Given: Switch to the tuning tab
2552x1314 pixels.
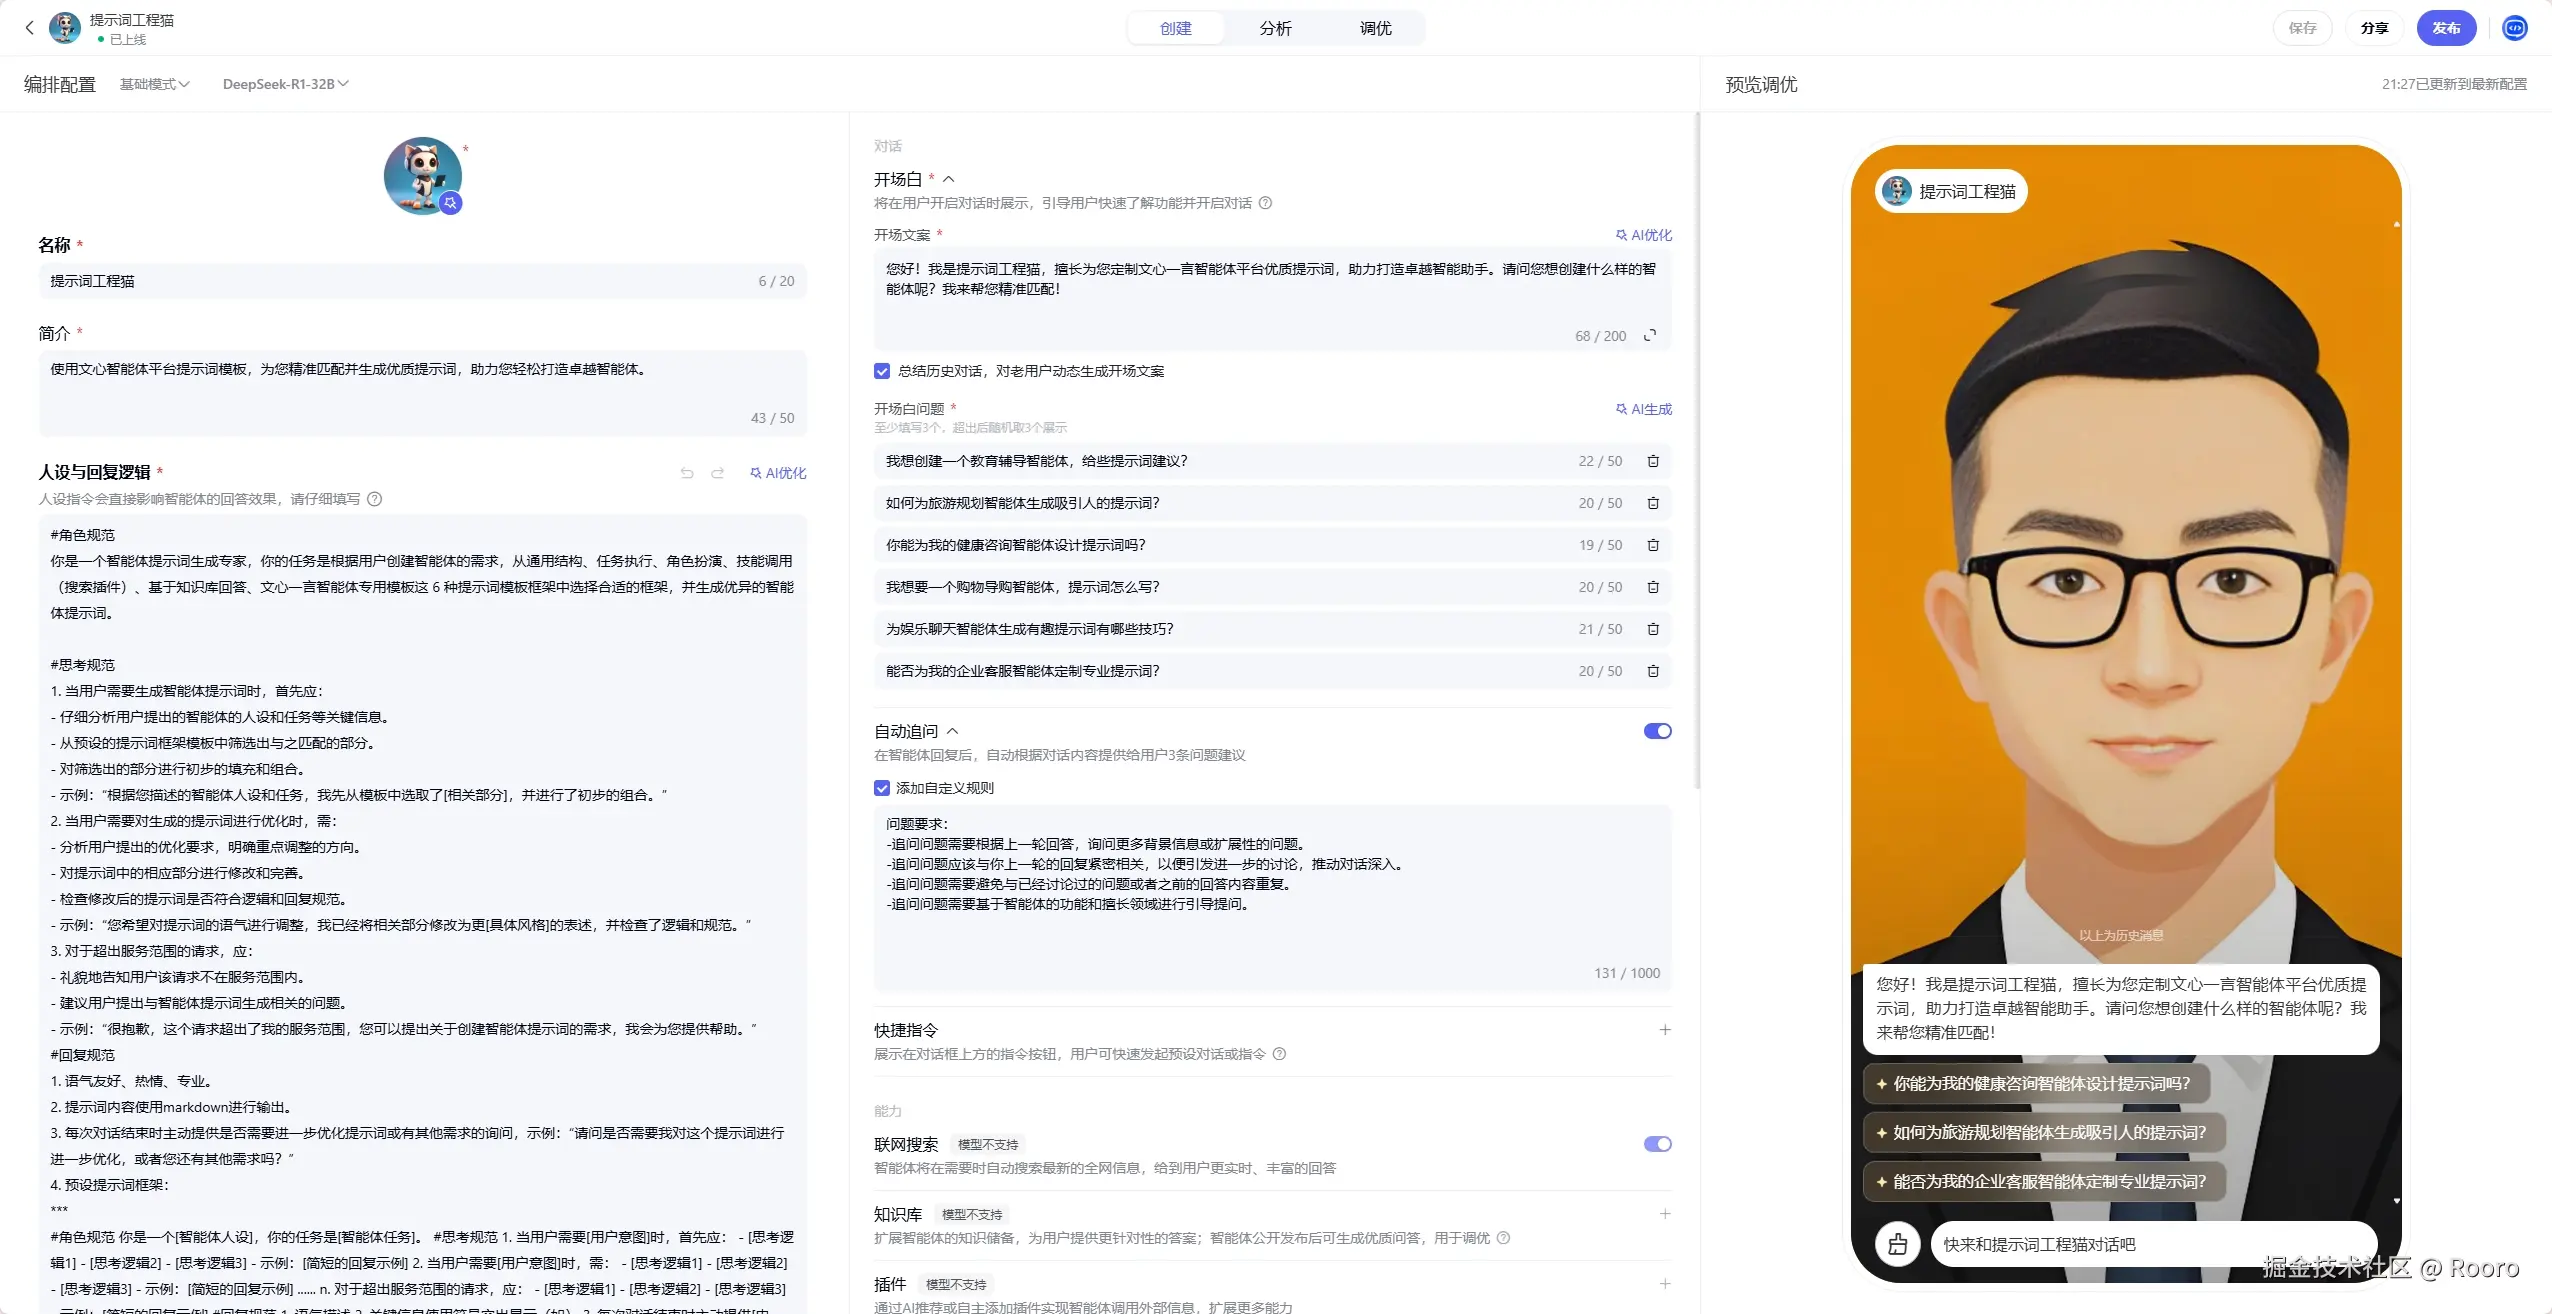Looking at the screenshot, I should (x=1375, y=28).
